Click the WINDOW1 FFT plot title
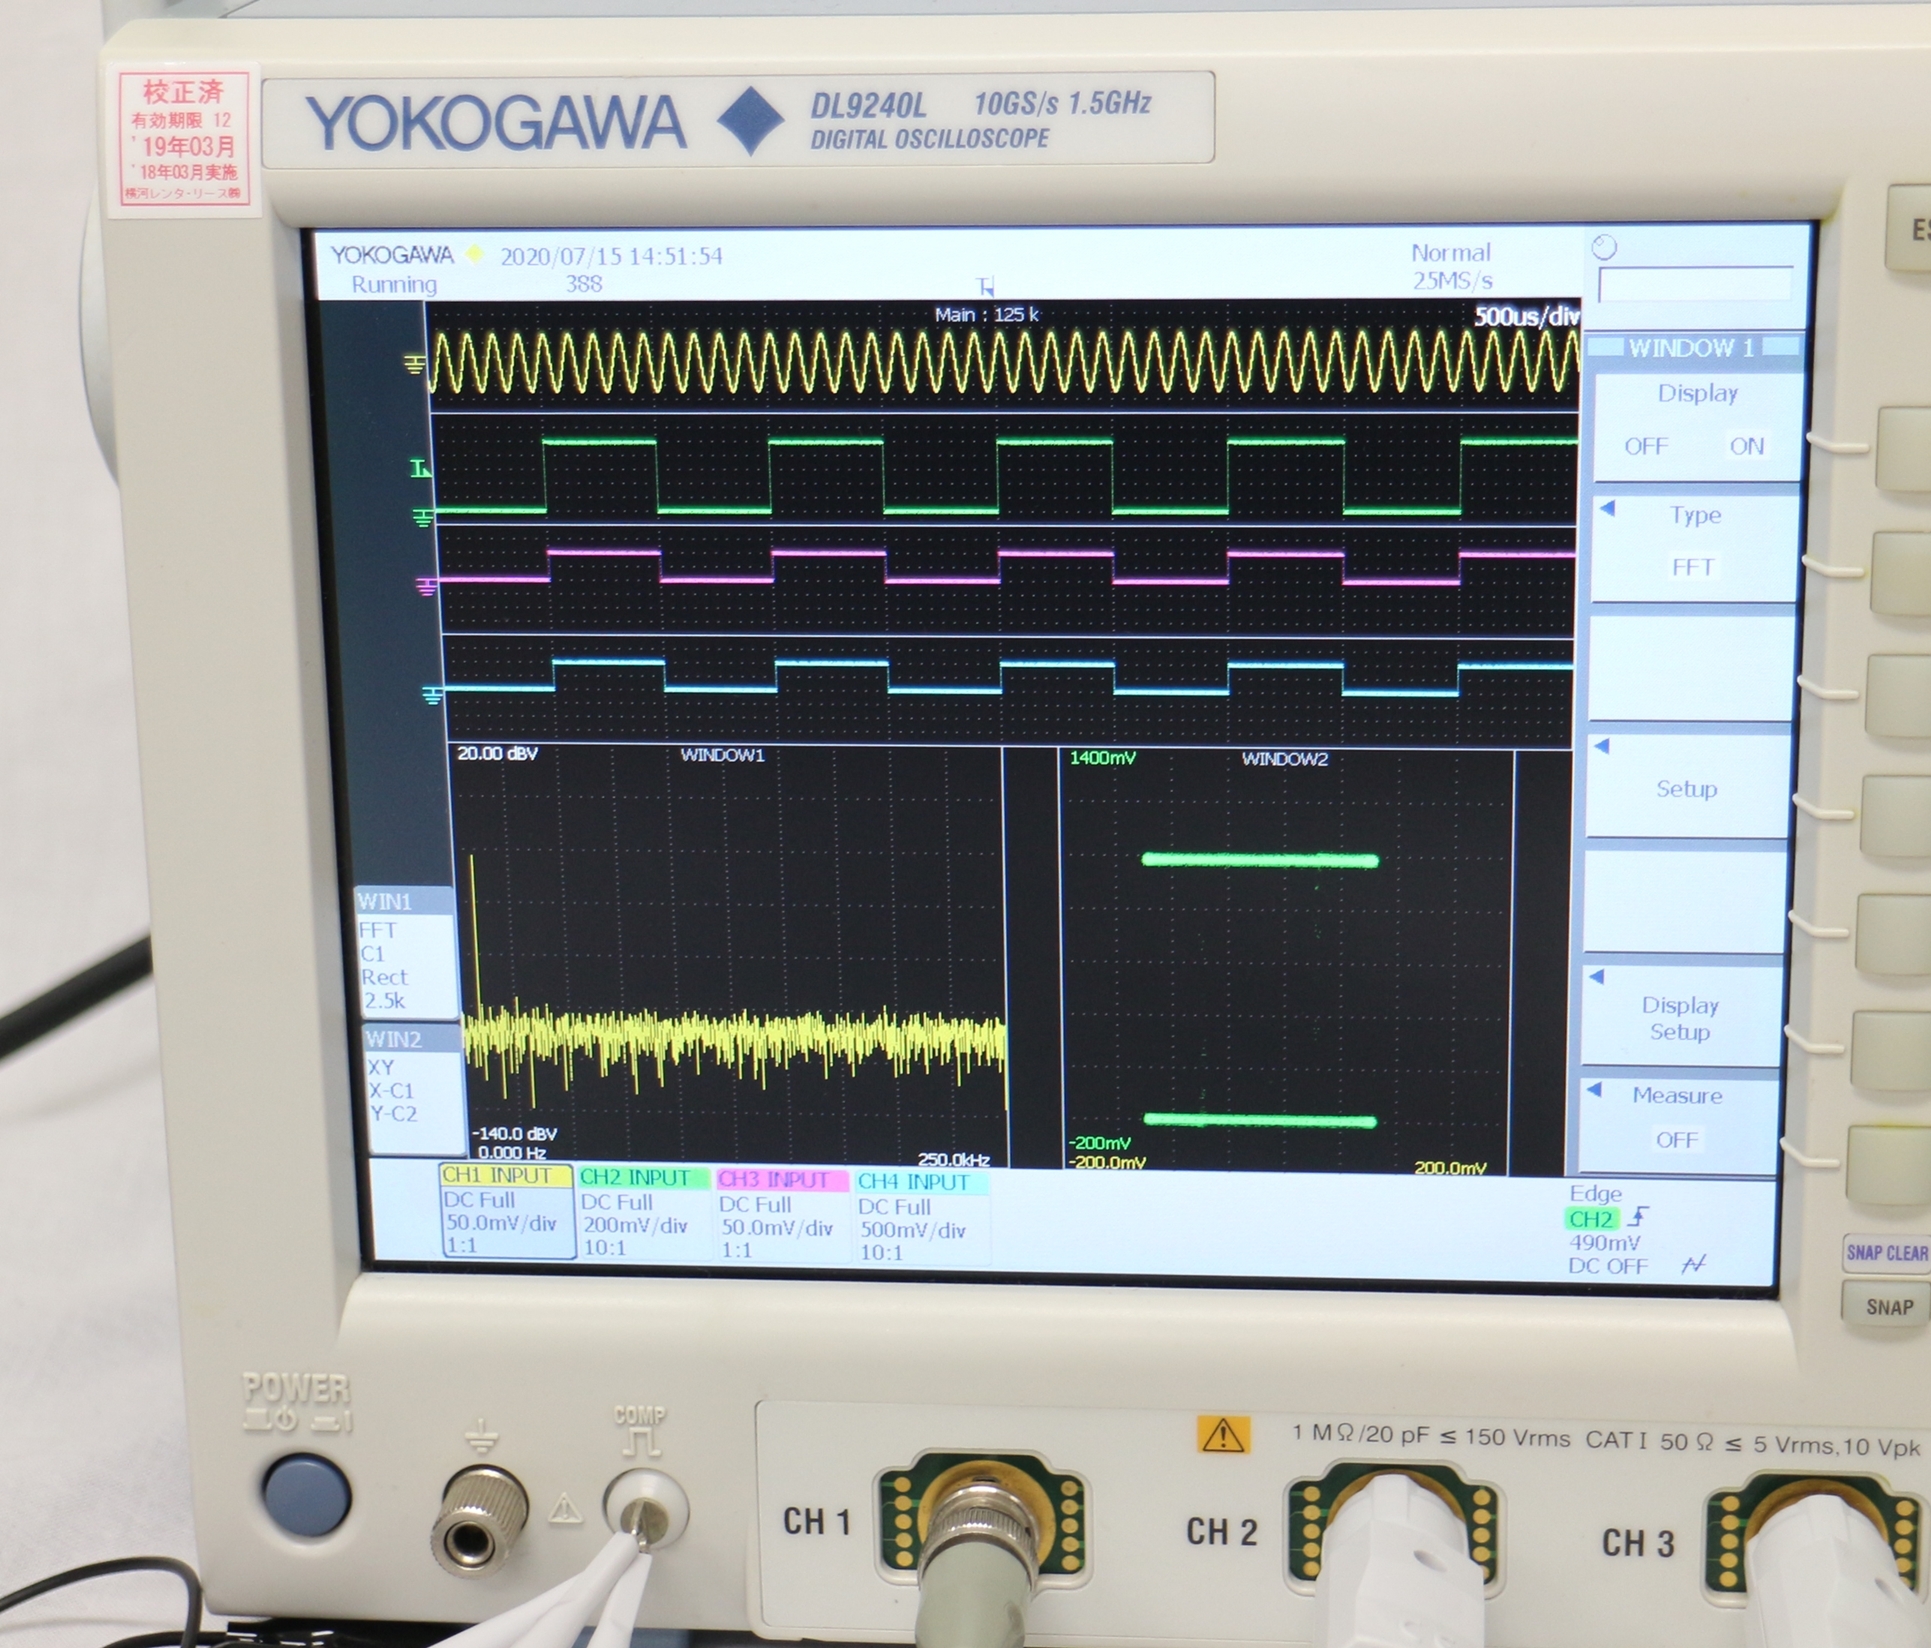The width and height of the screenshot is (1931, 1648). click(x=722, y=755)
